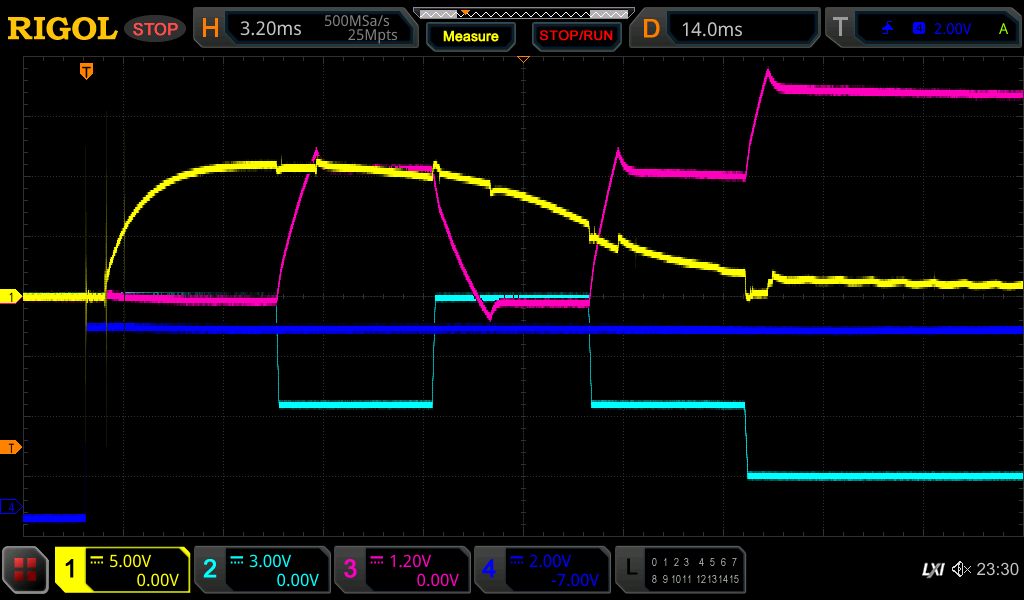The height and width of the screenshot is (600, 1024).
Task: Open the logic analyzer L digital channels panel
Action: coord(681,570)
